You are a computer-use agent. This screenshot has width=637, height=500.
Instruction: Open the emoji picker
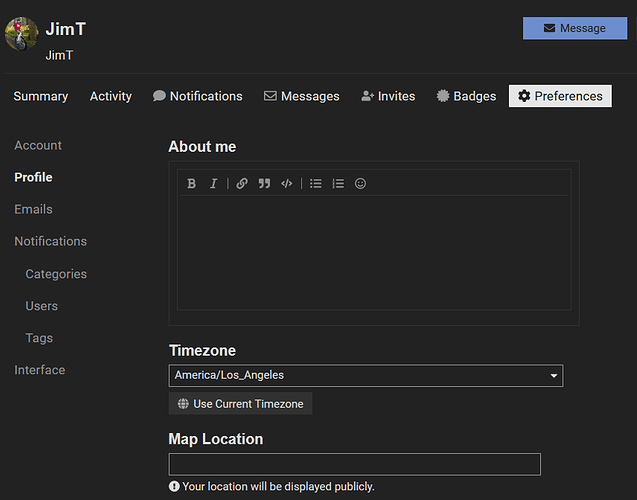click(x=360, y=184)
